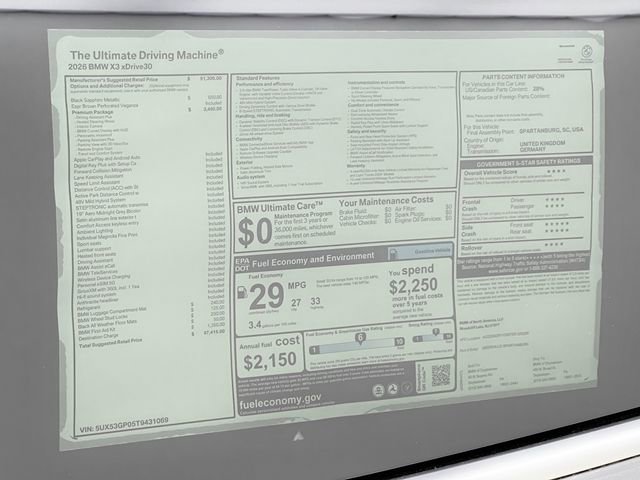Click the '$2,250' fuel cost figure

(x=413, y=285)
